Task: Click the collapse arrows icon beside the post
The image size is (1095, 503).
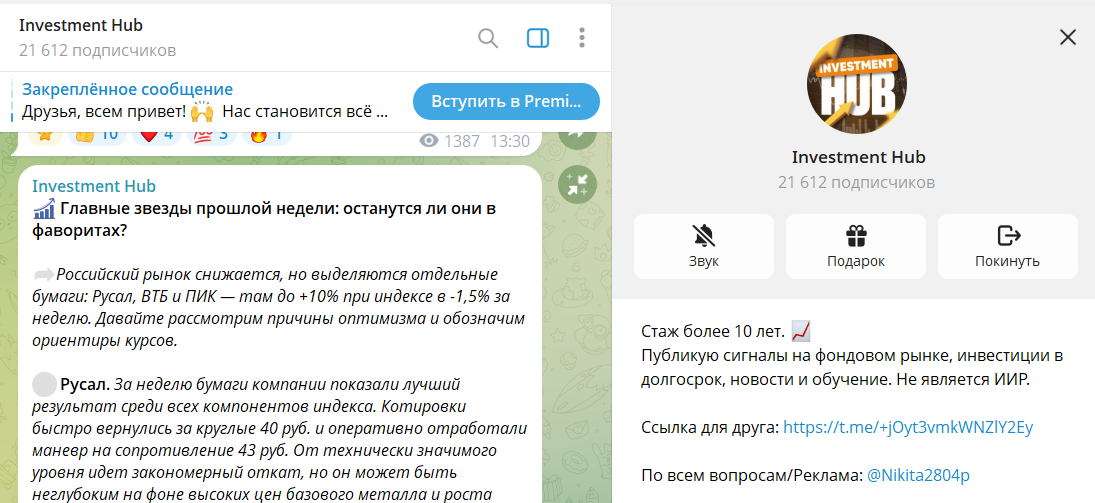Action: (577, 184)
